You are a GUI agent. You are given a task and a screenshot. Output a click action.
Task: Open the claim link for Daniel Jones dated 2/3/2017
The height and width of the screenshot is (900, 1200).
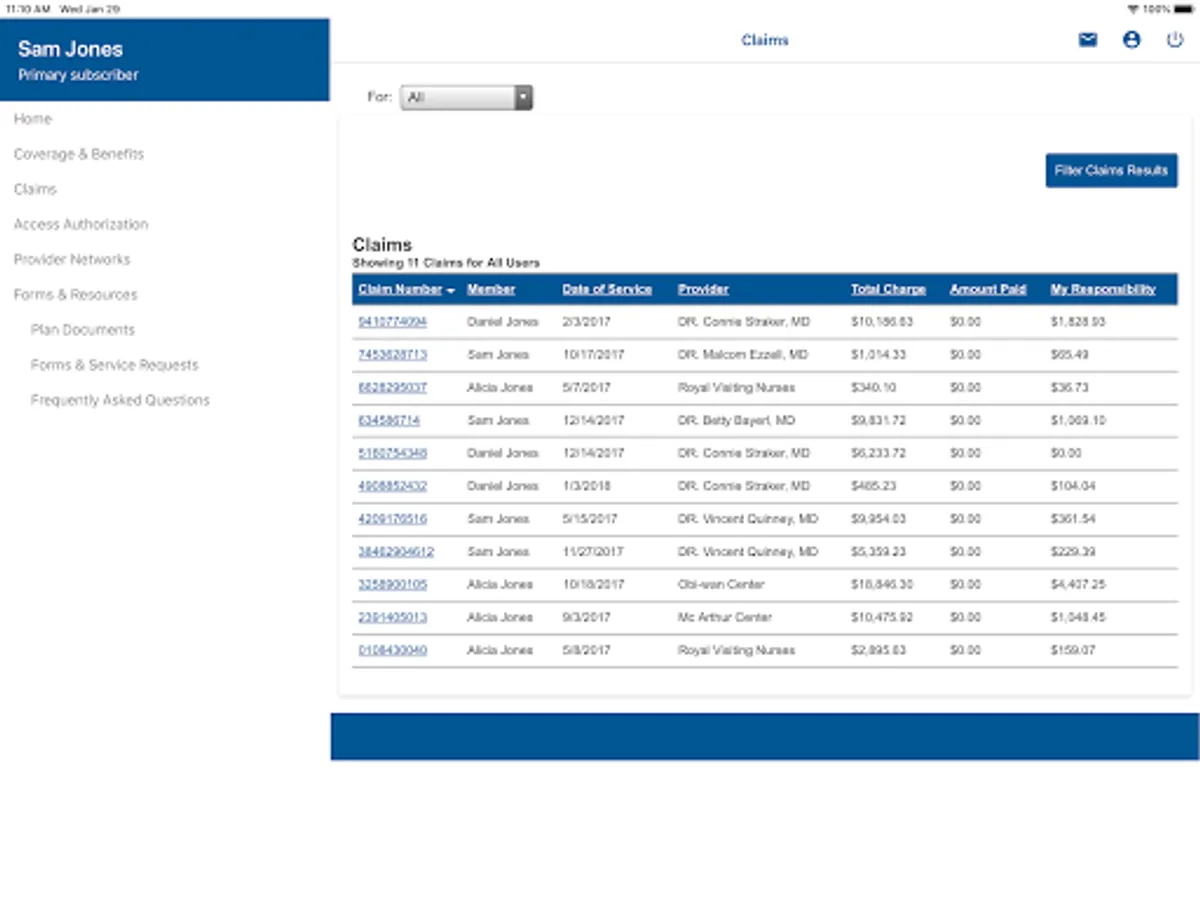(x=392, y=322)
